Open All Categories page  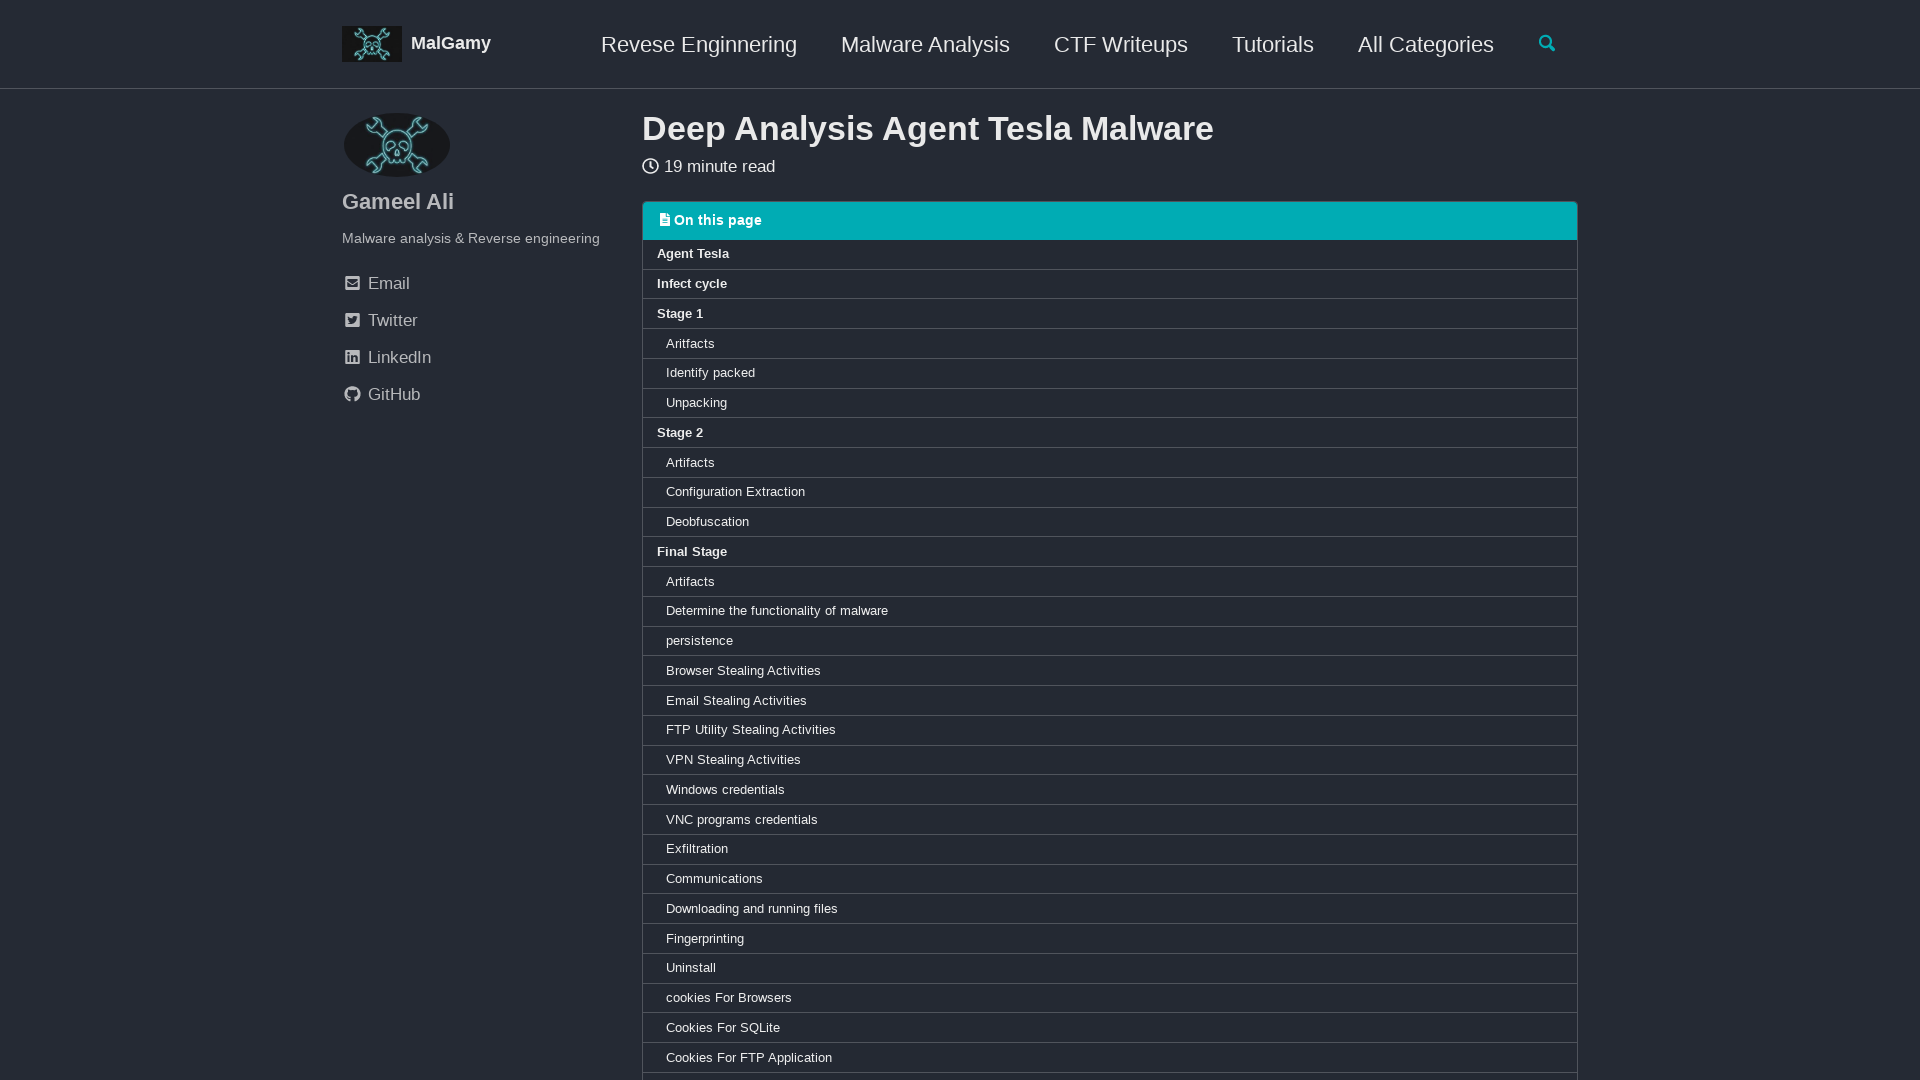coord(1426,44)
